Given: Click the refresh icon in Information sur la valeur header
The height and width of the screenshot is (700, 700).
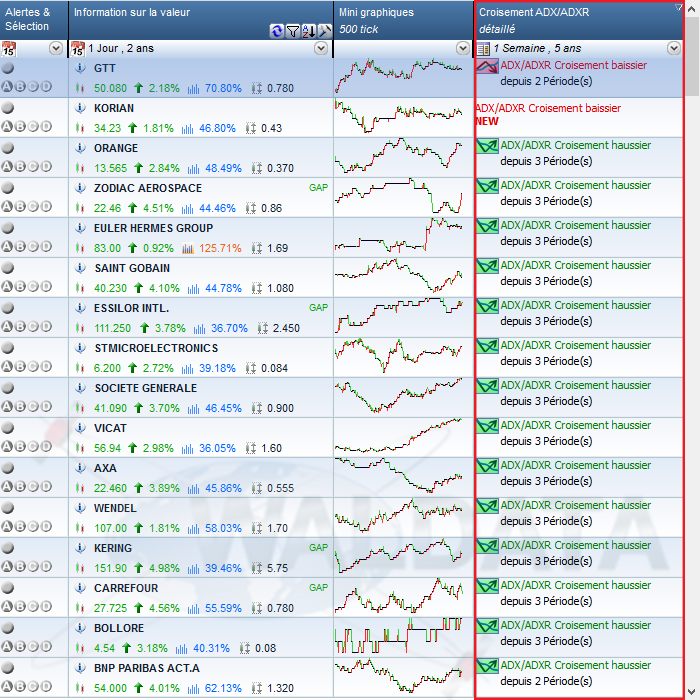Looking at the screenshot, I should [277, 31].
